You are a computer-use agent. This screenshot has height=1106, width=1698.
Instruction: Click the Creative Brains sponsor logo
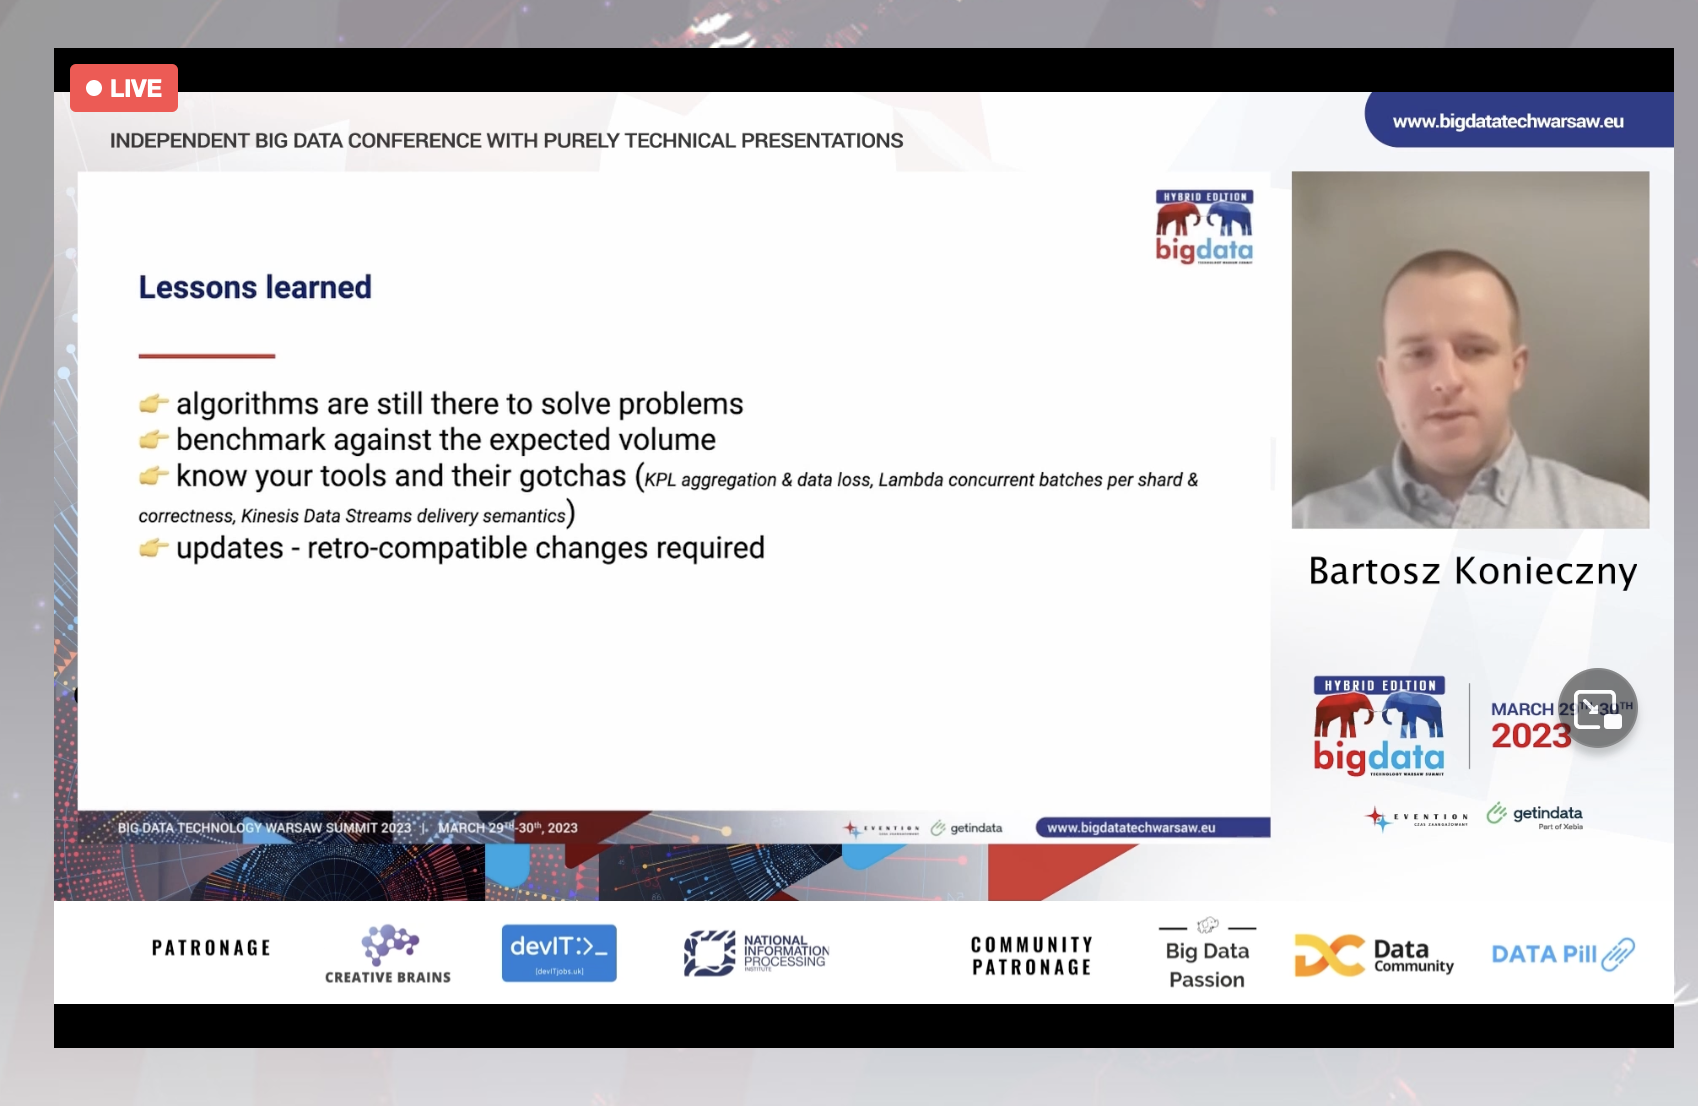click(x=388, y=954)
